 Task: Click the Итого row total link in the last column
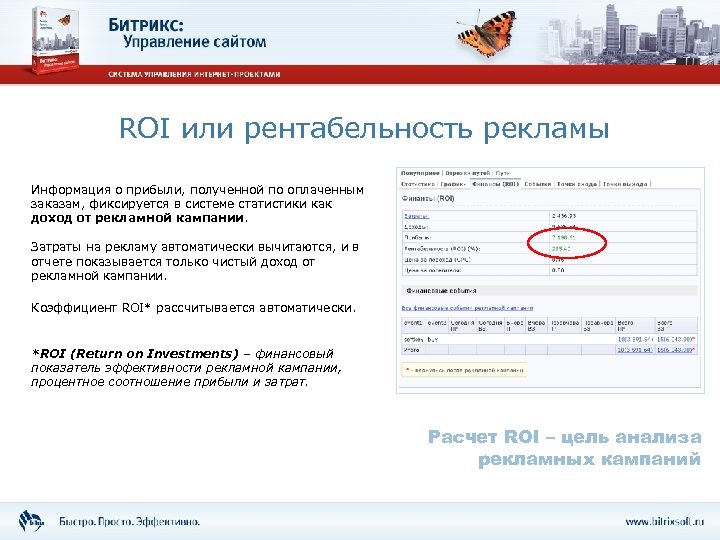[675, 350]
